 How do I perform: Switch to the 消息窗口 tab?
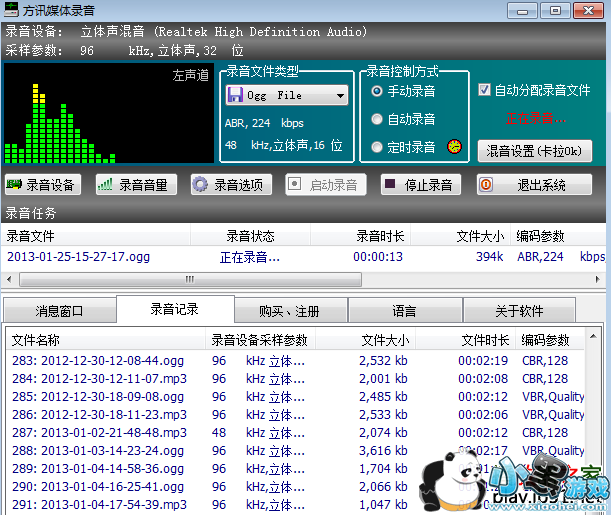point(59,311)
